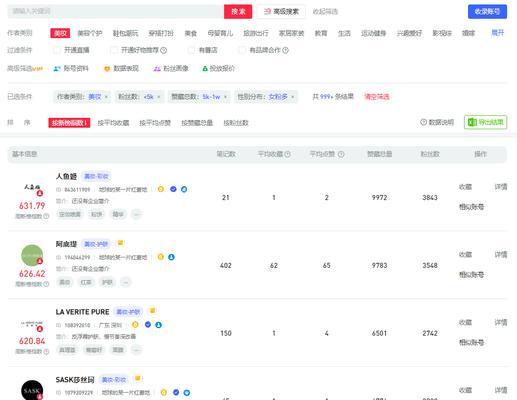
Task: Click the 9972 赞藏总量 value
Action: 379,198
